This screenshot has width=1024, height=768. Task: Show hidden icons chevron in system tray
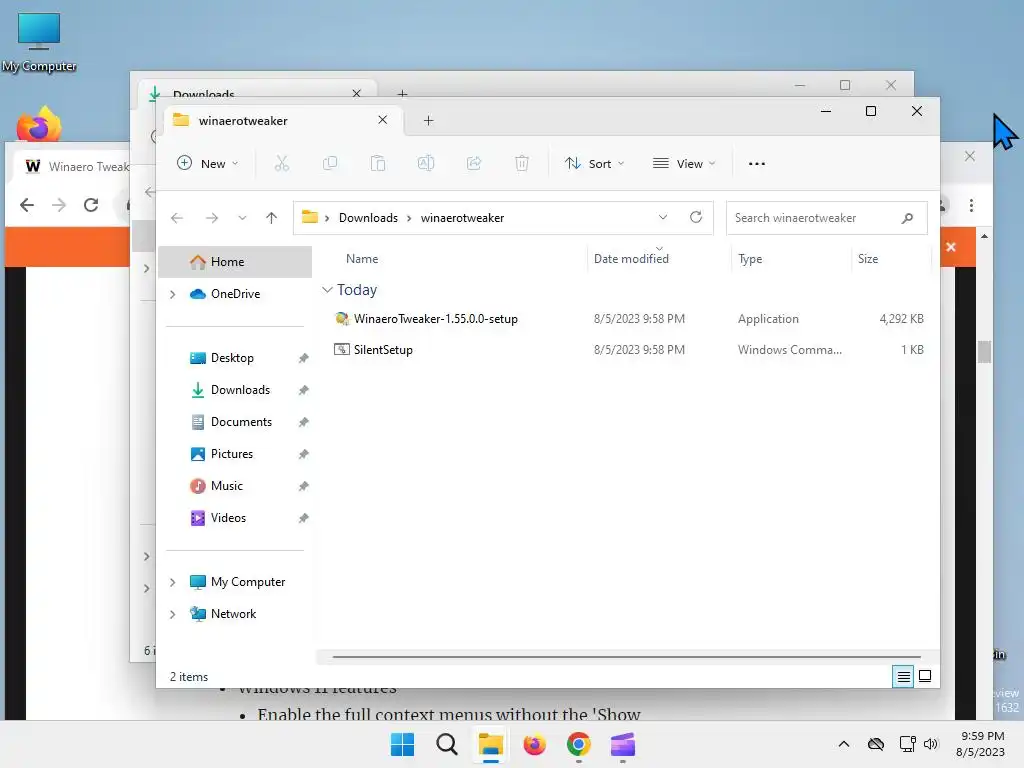tap(844, 744)
